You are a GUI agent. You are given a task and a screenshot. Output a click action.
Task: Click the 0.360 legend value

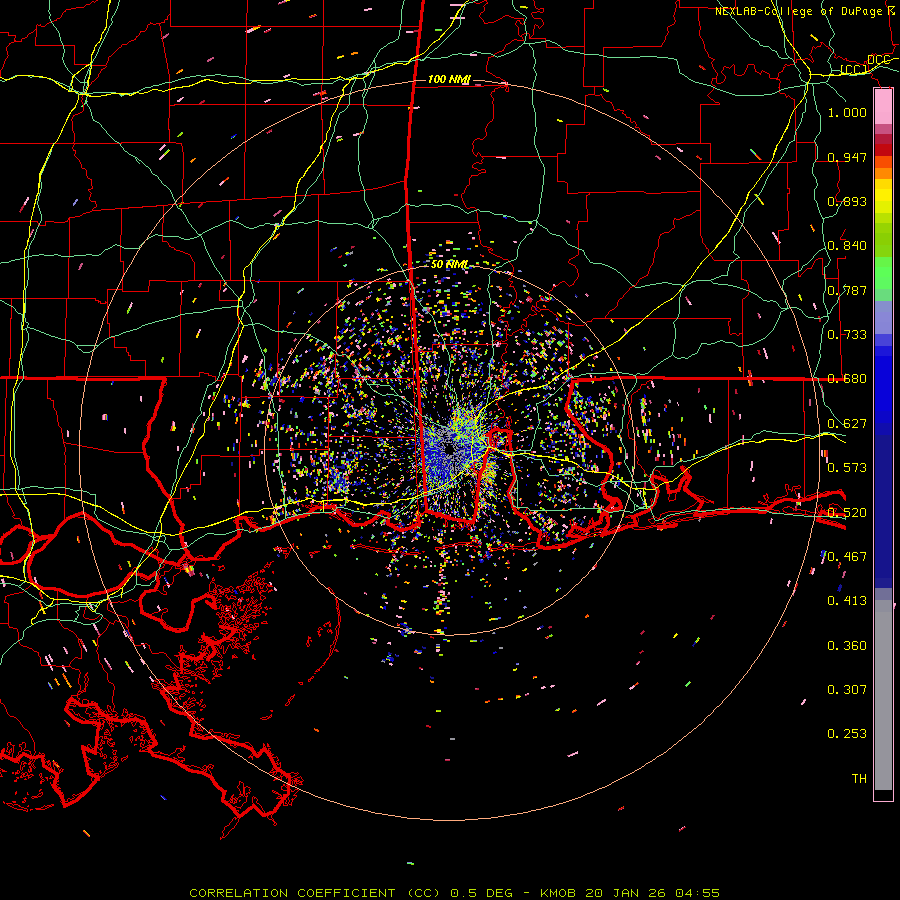[847, 646]
